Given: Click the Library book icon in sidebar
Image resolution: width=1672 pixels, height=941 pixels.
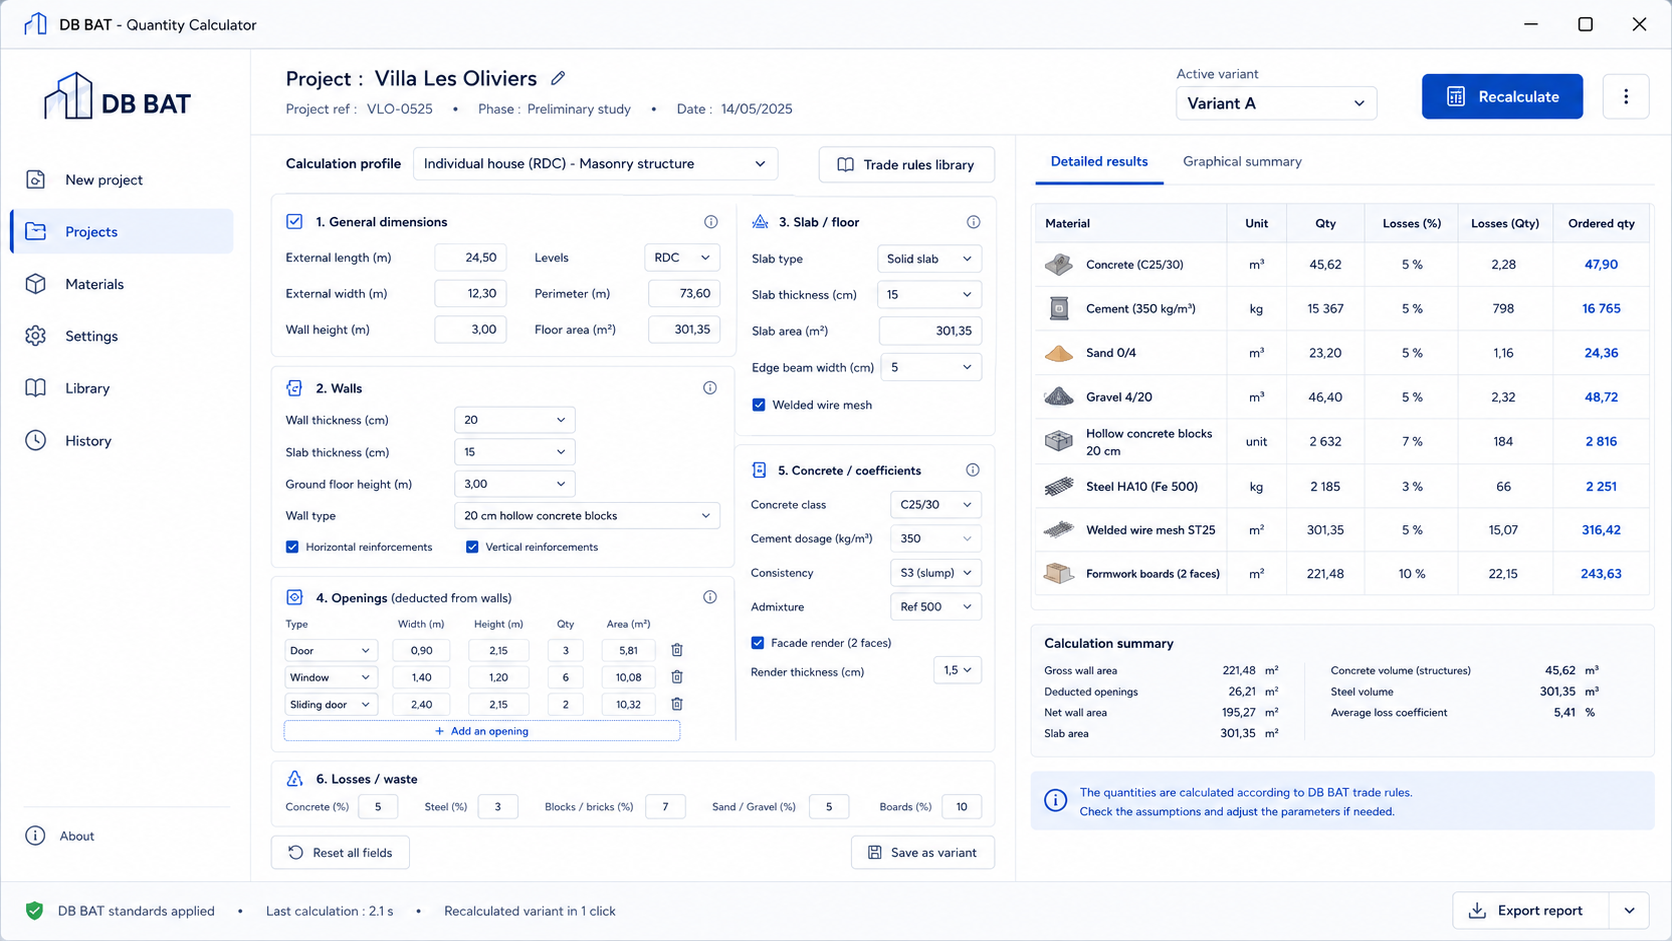Looking at the screenshot, I should tap(36, 388).
